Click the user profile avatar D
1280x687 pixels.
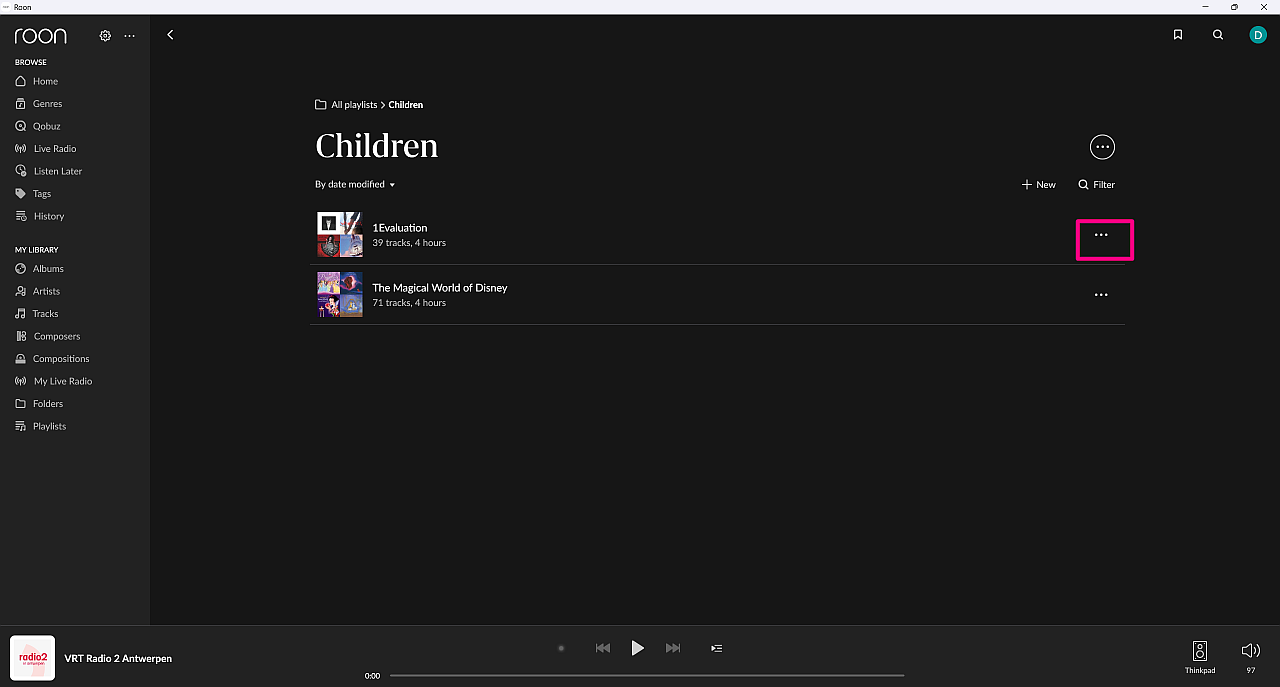(x=1257, y=35)
